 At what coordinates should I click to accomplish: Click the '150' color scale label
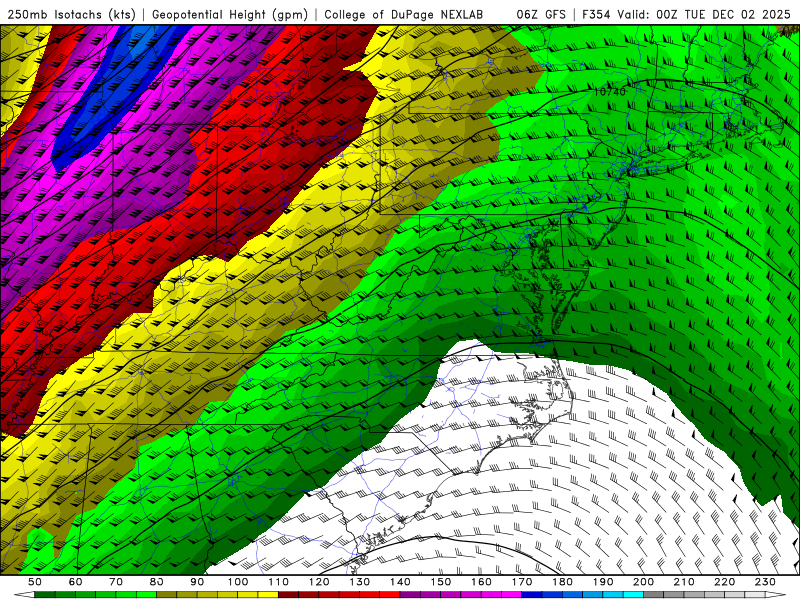pyautogui.click(x=441, y=582)
